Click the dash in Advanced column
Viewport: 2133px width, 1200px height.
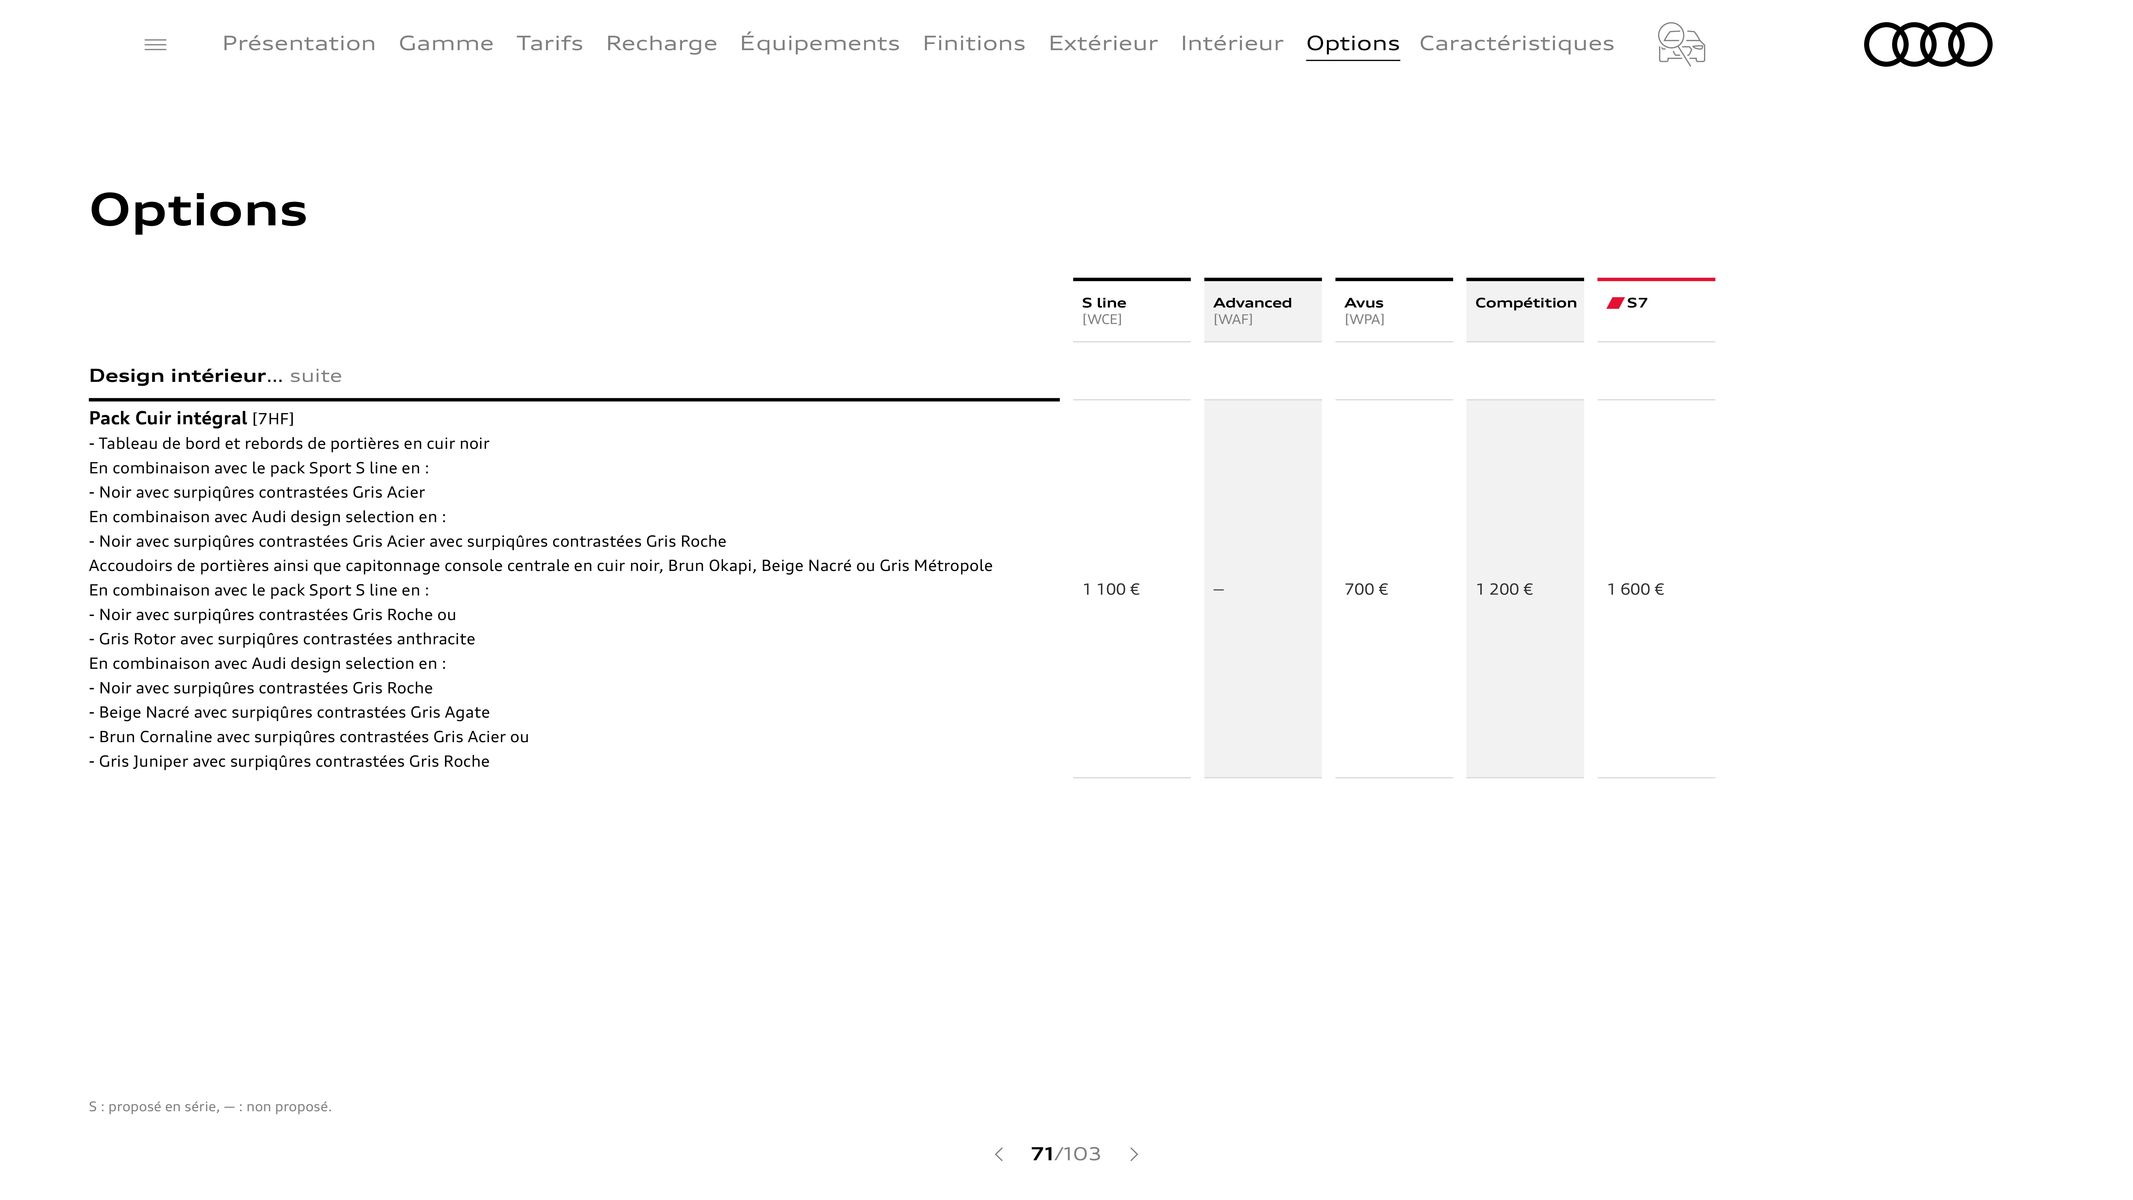[1218, 590]
